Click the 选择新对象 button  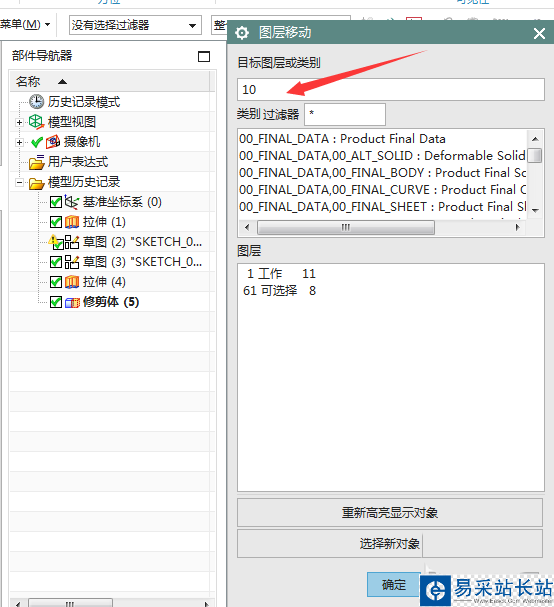(x=390, y=544)
